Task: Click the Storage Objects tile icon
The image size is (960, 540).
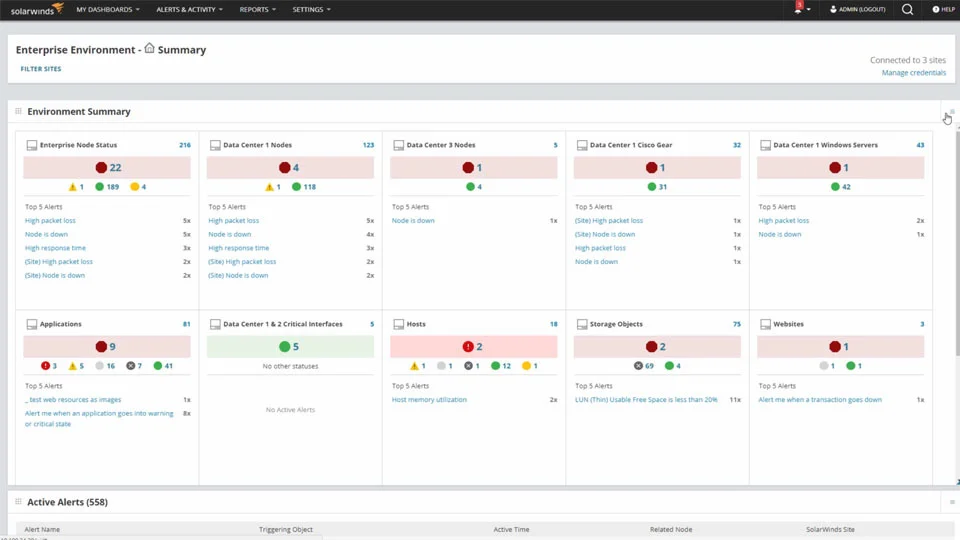Action: (x=582, y=324)
